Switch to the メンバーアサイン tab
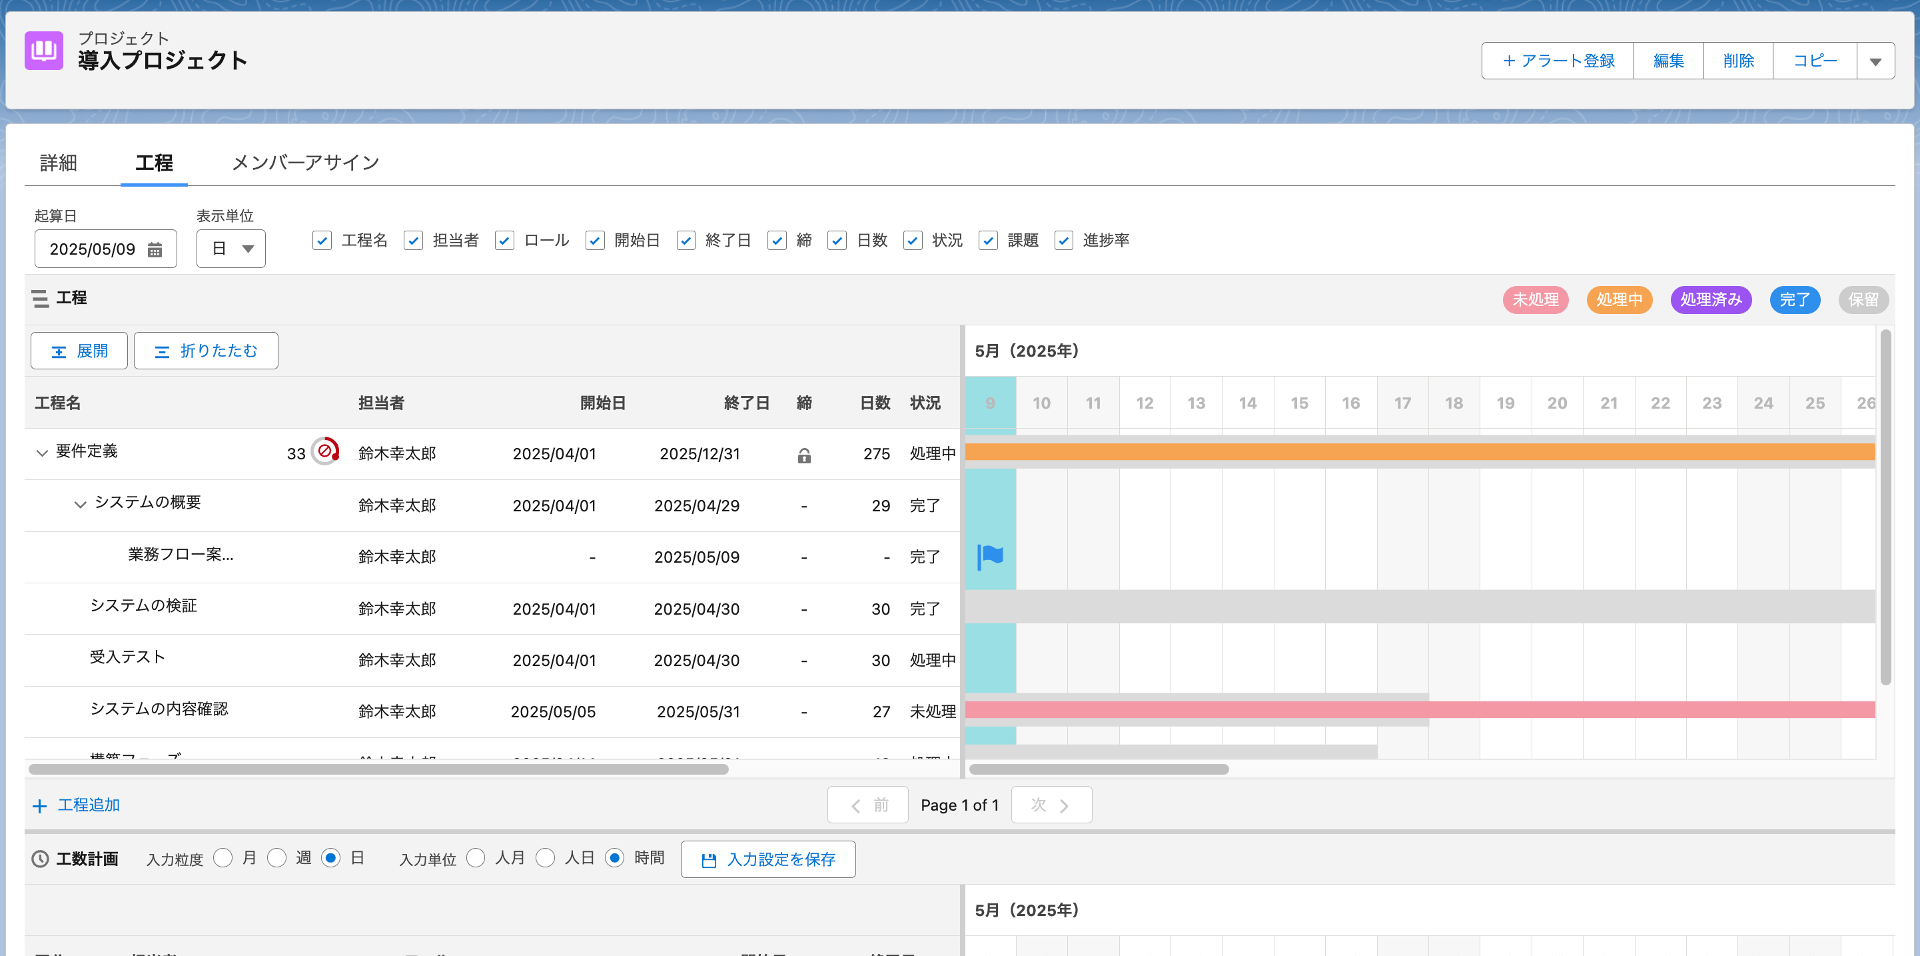 click(x=305, y=163)
